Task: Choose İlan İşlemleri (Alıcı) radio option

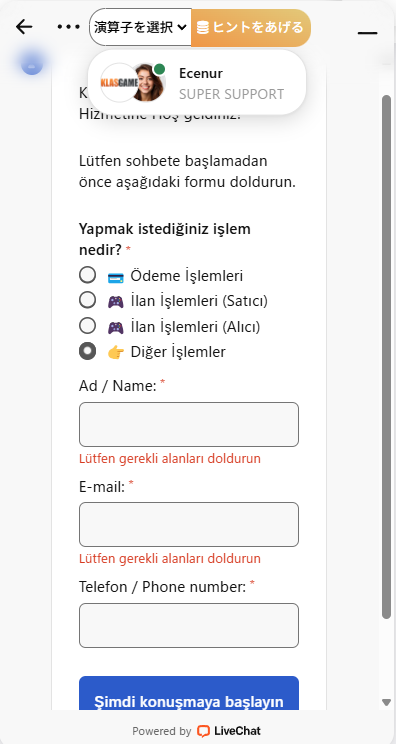Action: 87,326
